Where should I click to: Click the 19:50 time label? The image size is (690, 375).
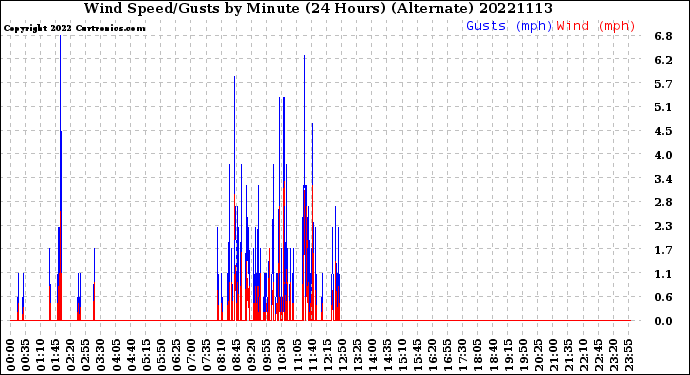523,355
